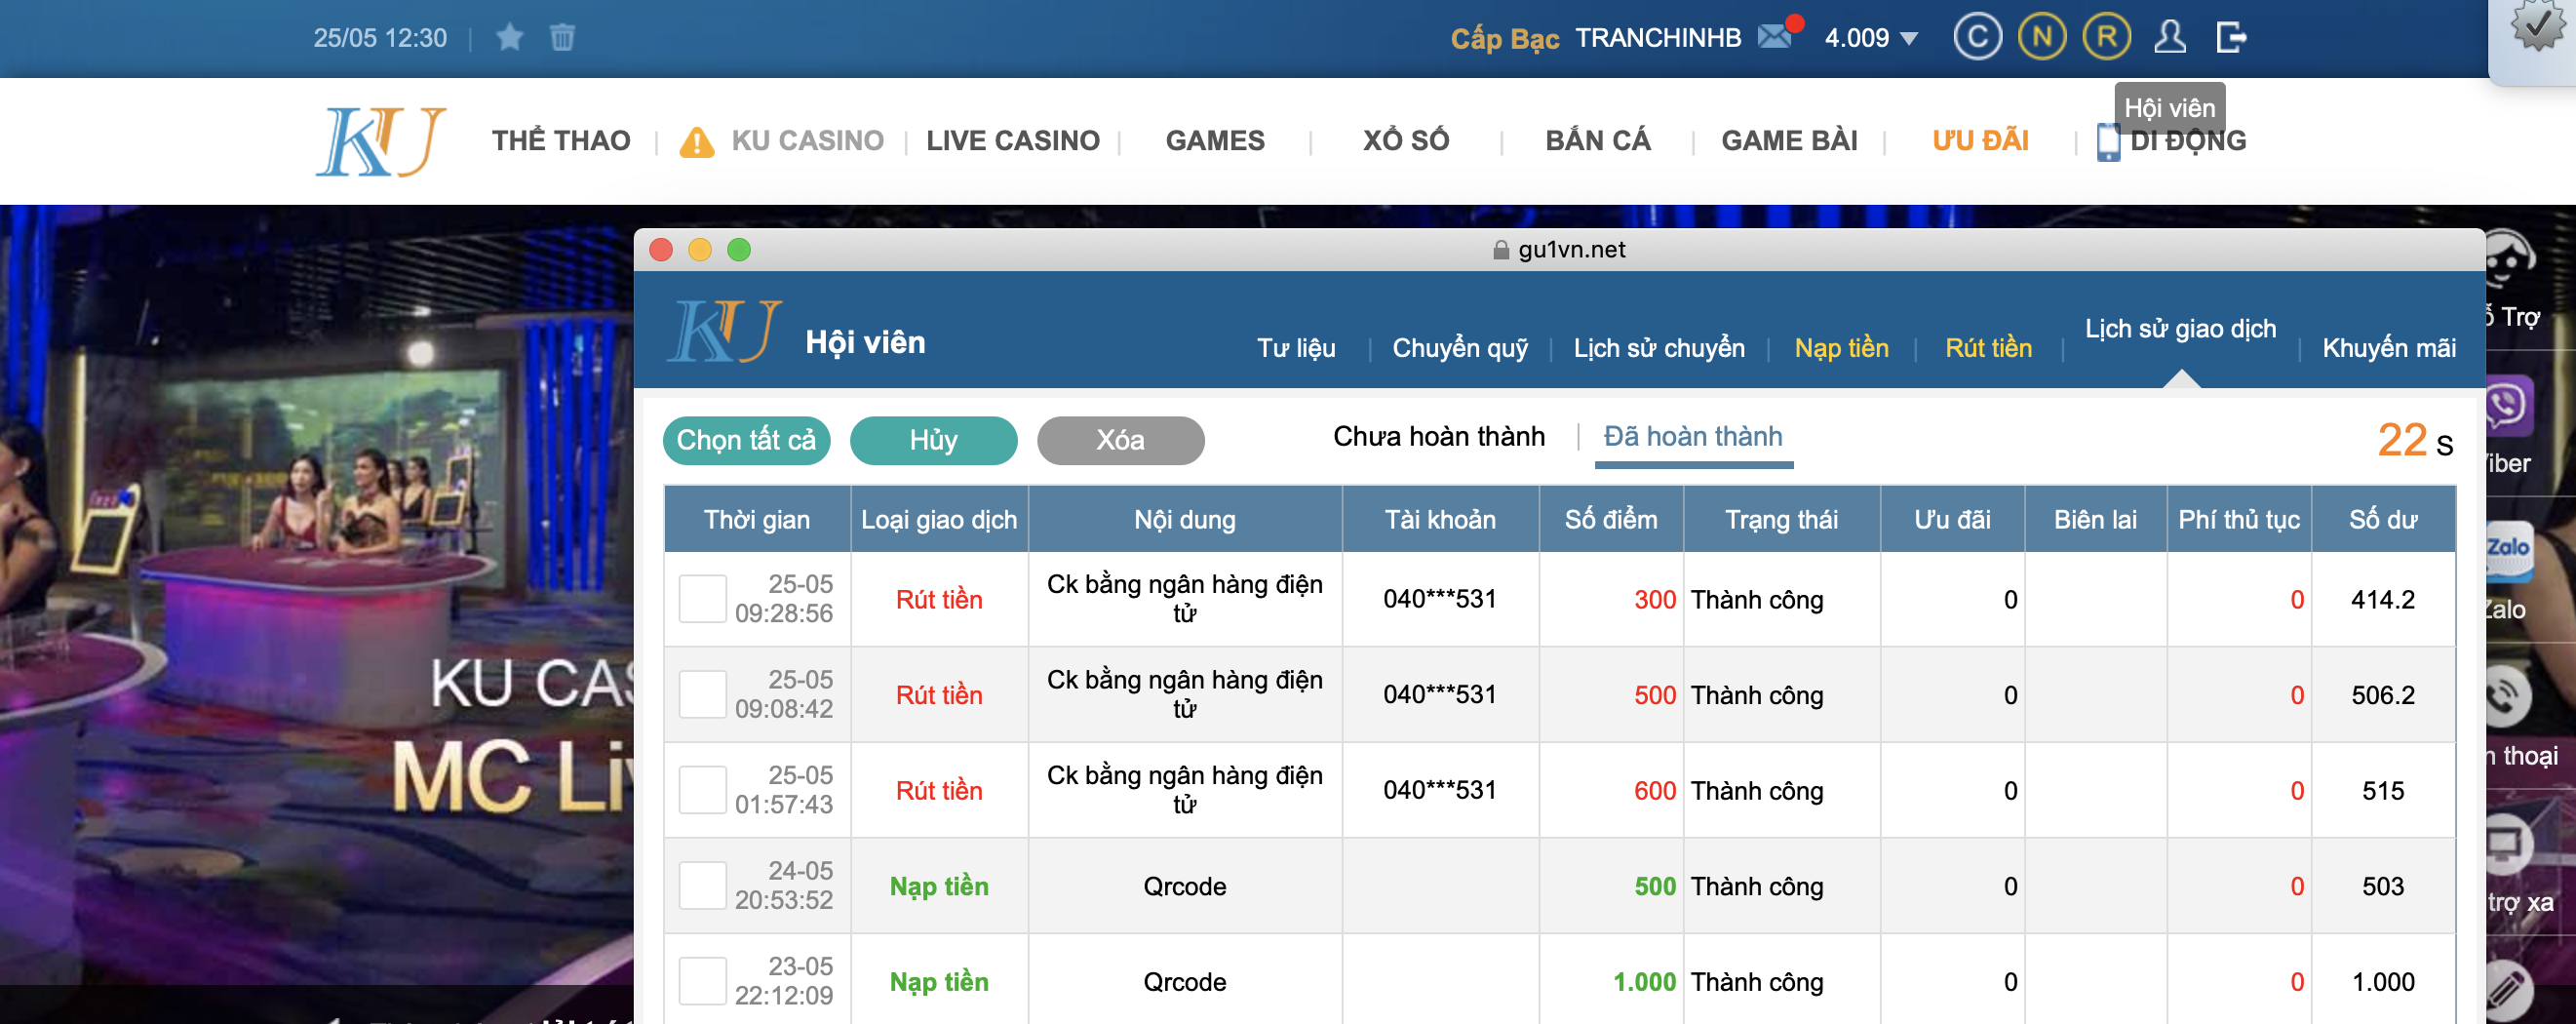Tick checkbox for 25-05 01:57:43 row
The height and width of the screenshot is (1024, 2576).
pyautogui.click(x=702, y=790)
